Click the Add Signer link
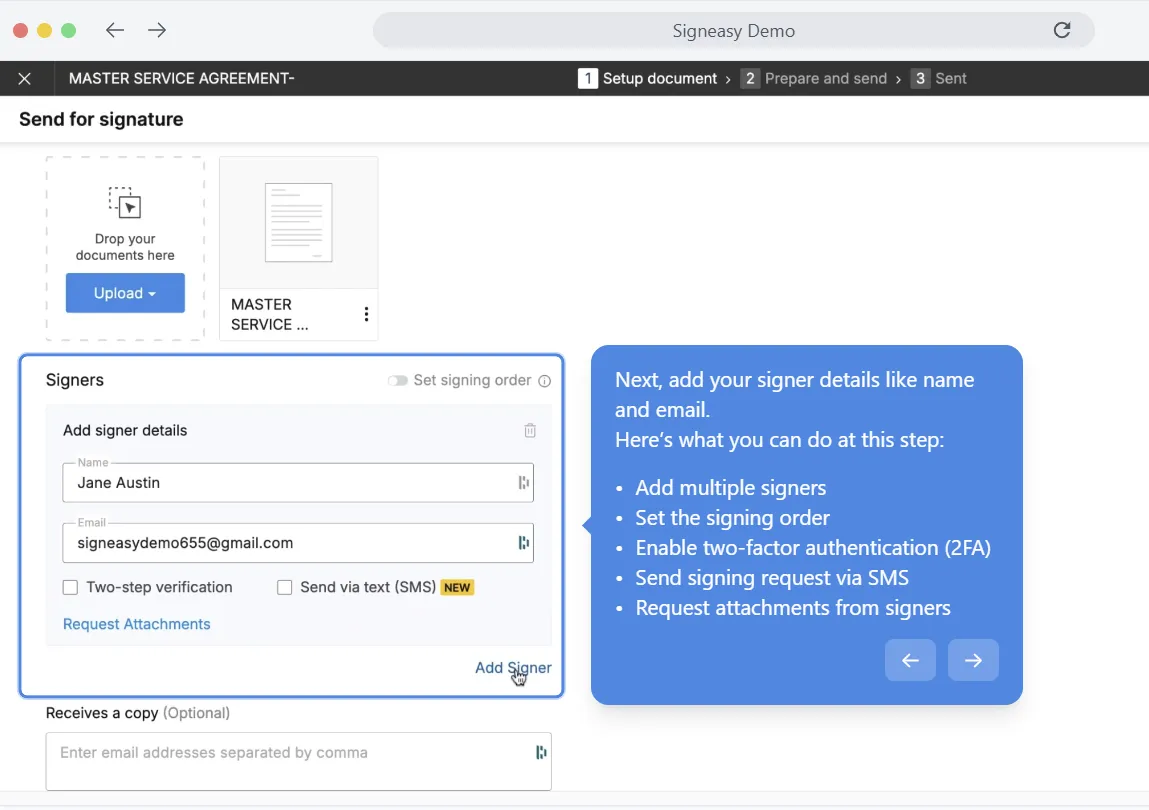 click(513, 667)
